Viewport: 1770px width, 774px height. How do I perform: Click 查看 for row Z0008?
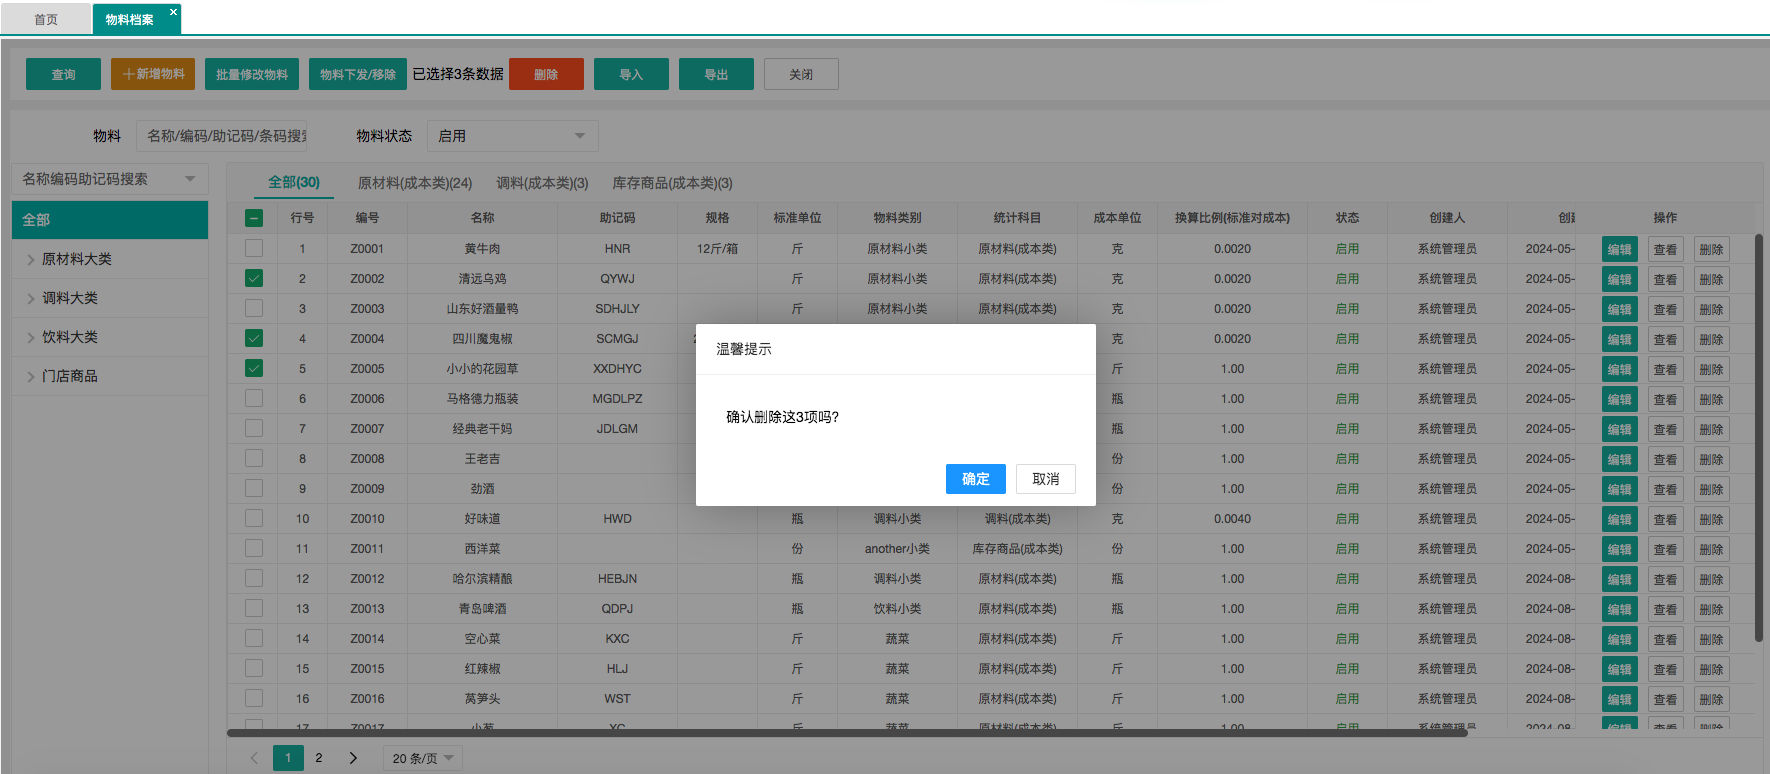click(x=1665, y=459)
